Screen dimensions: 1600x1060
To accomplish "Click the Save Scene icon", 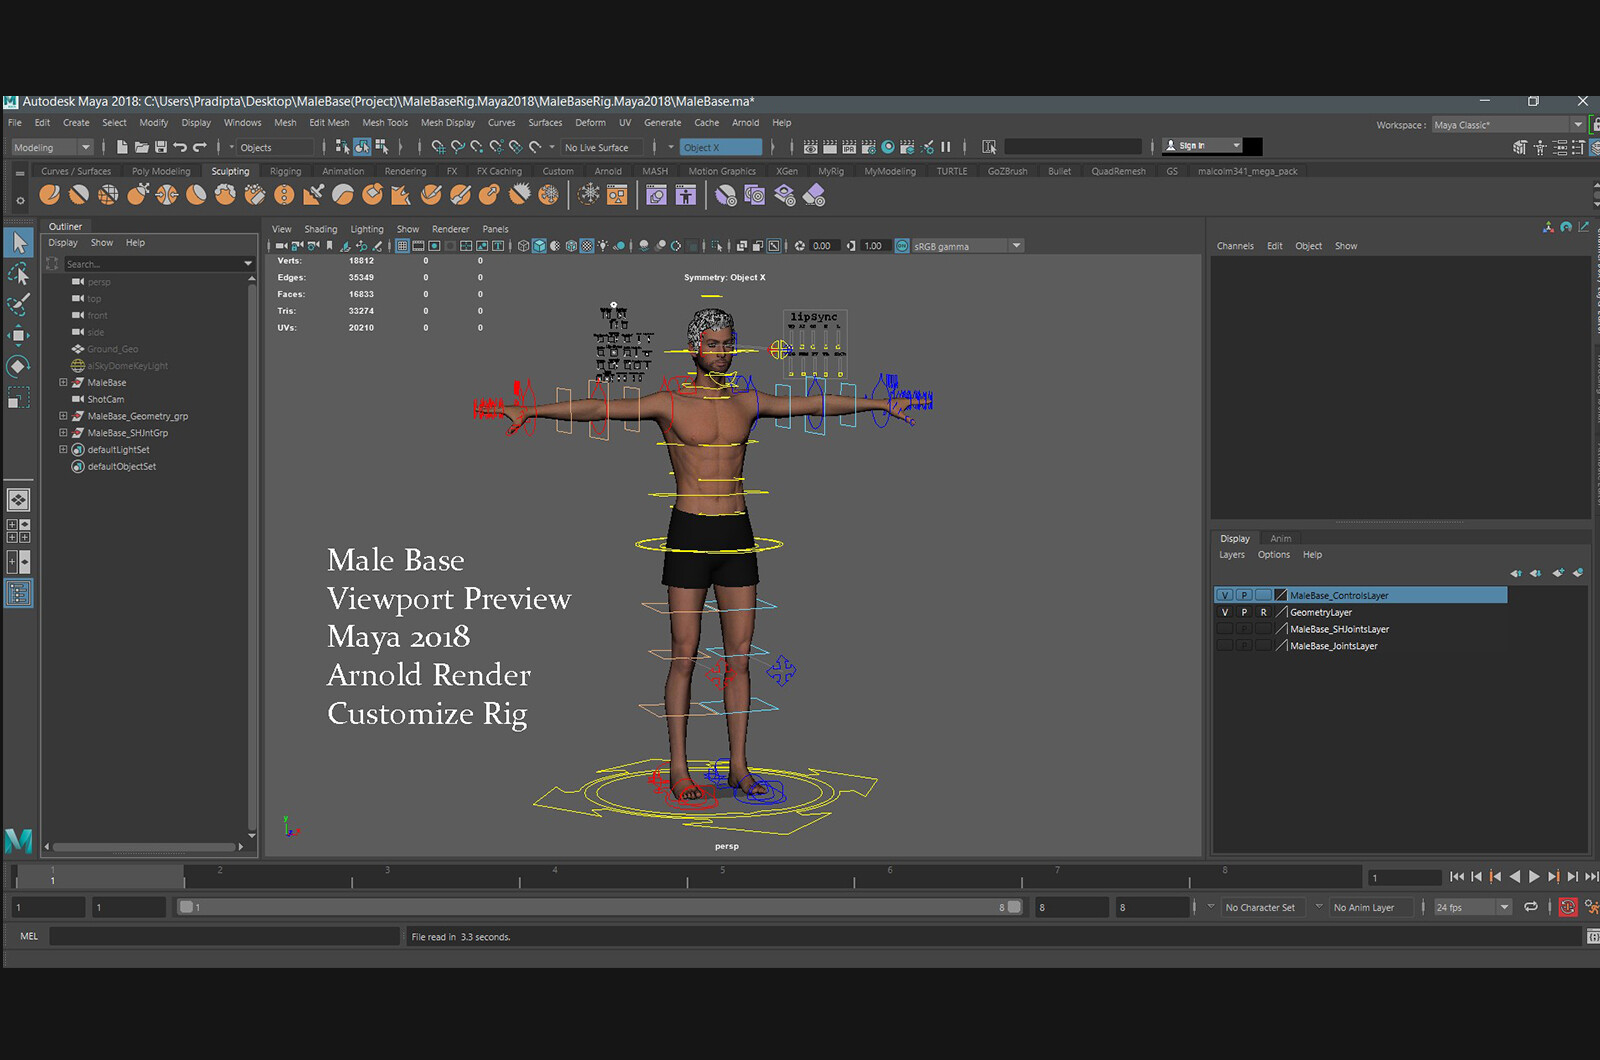I will tap(160, 147).
